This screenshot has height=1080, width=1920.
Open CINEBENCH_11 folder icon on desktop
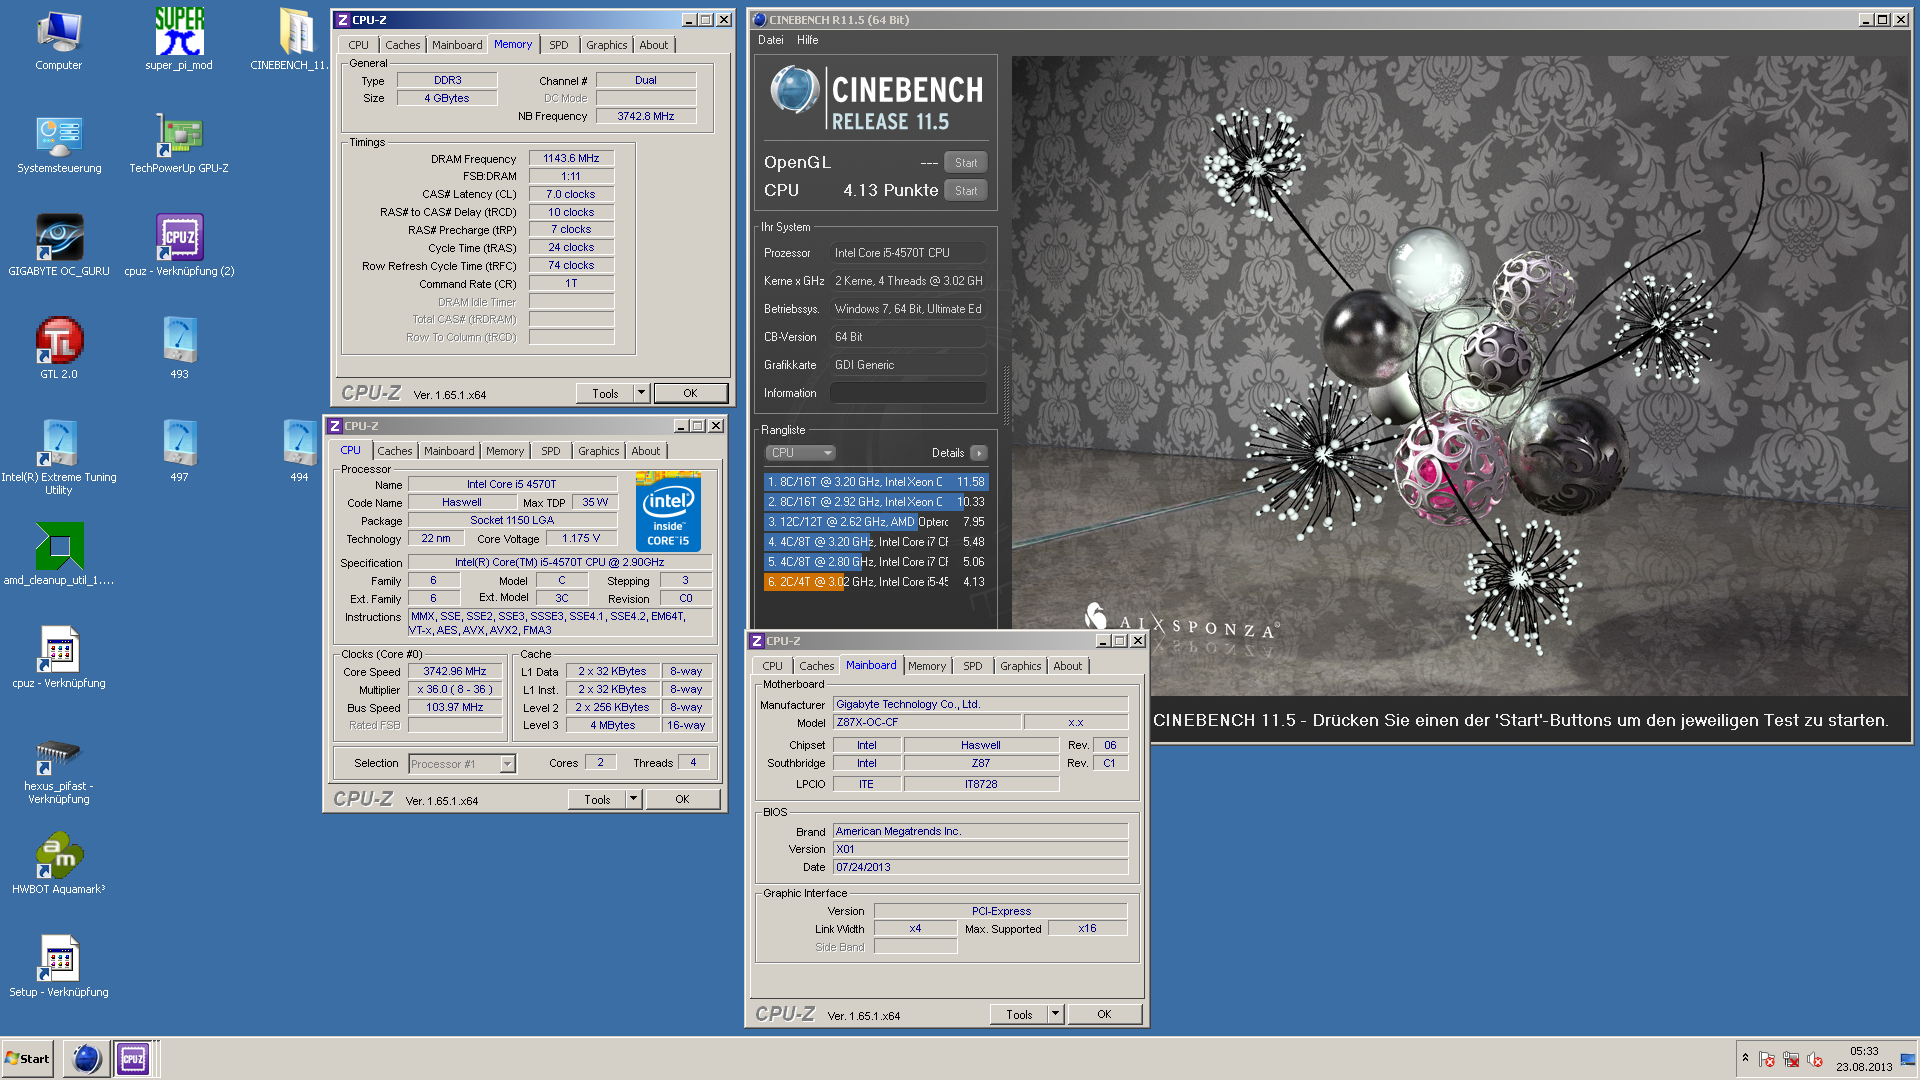(291, 40)
